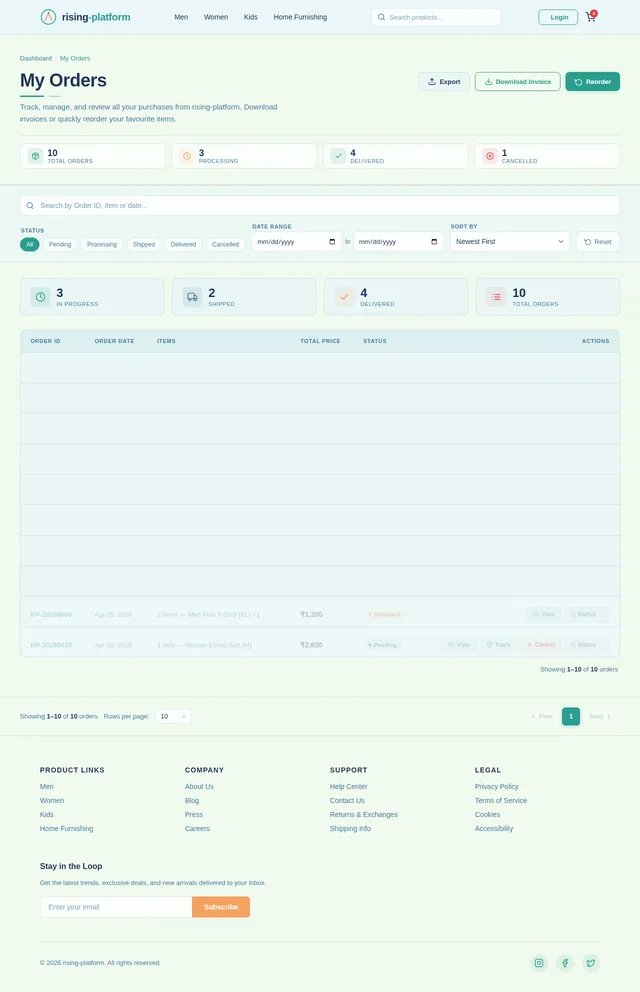Open the Home Furnishing navigation menu
This screenshot has width=640, height=992.
[x=300, y=17]
